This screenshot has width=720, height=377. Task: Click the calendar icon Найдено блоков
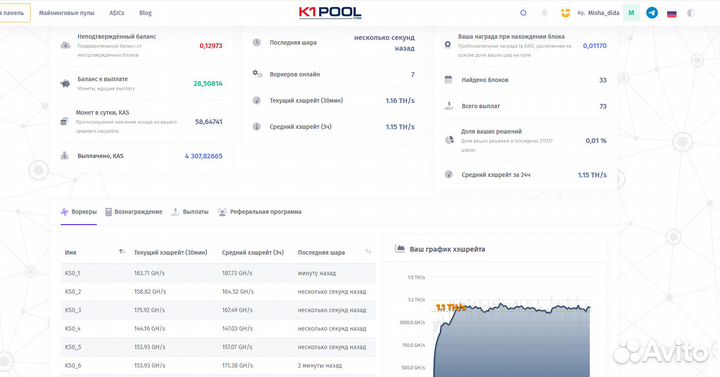tap(449, 79)
